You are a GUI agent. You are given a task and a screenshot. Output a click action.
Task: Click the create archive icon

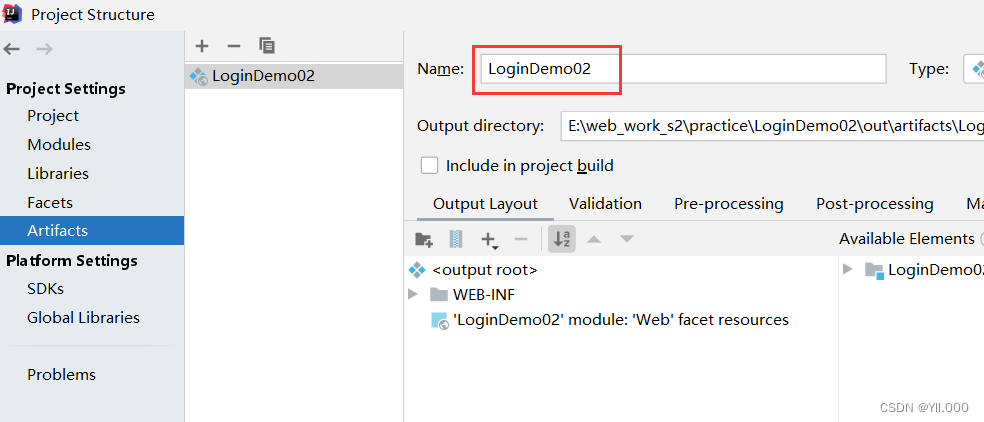click(x=456, y=239)
